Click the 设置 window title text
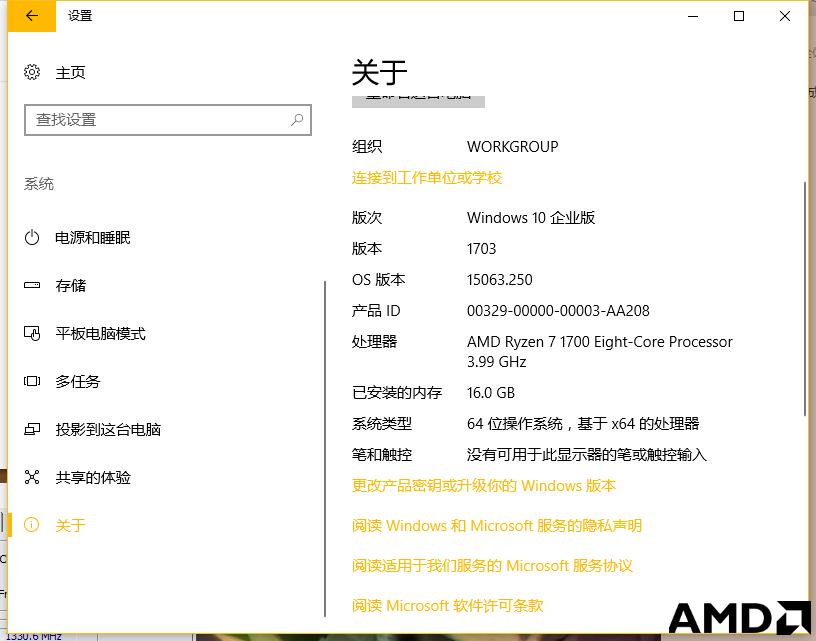 click(80, 16)
